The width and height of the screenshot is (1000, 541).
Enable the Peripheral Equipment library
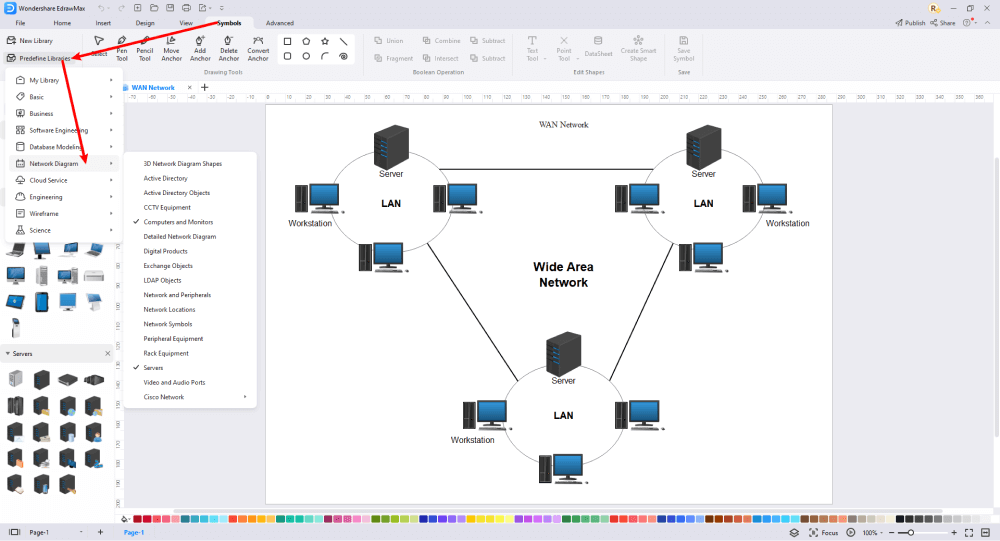(x=173, y=339)
